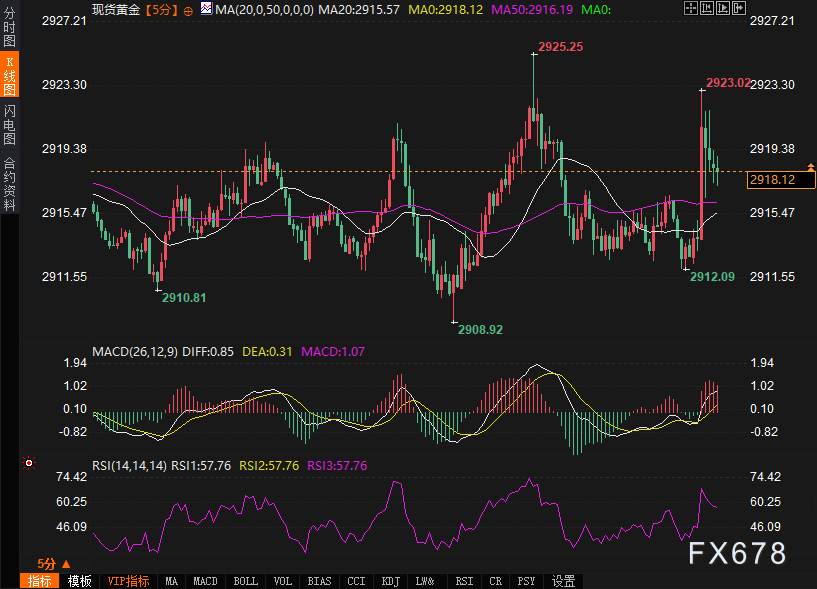
Task: Click the MA chart indicator icon
Action: click(x=205, y=9)
